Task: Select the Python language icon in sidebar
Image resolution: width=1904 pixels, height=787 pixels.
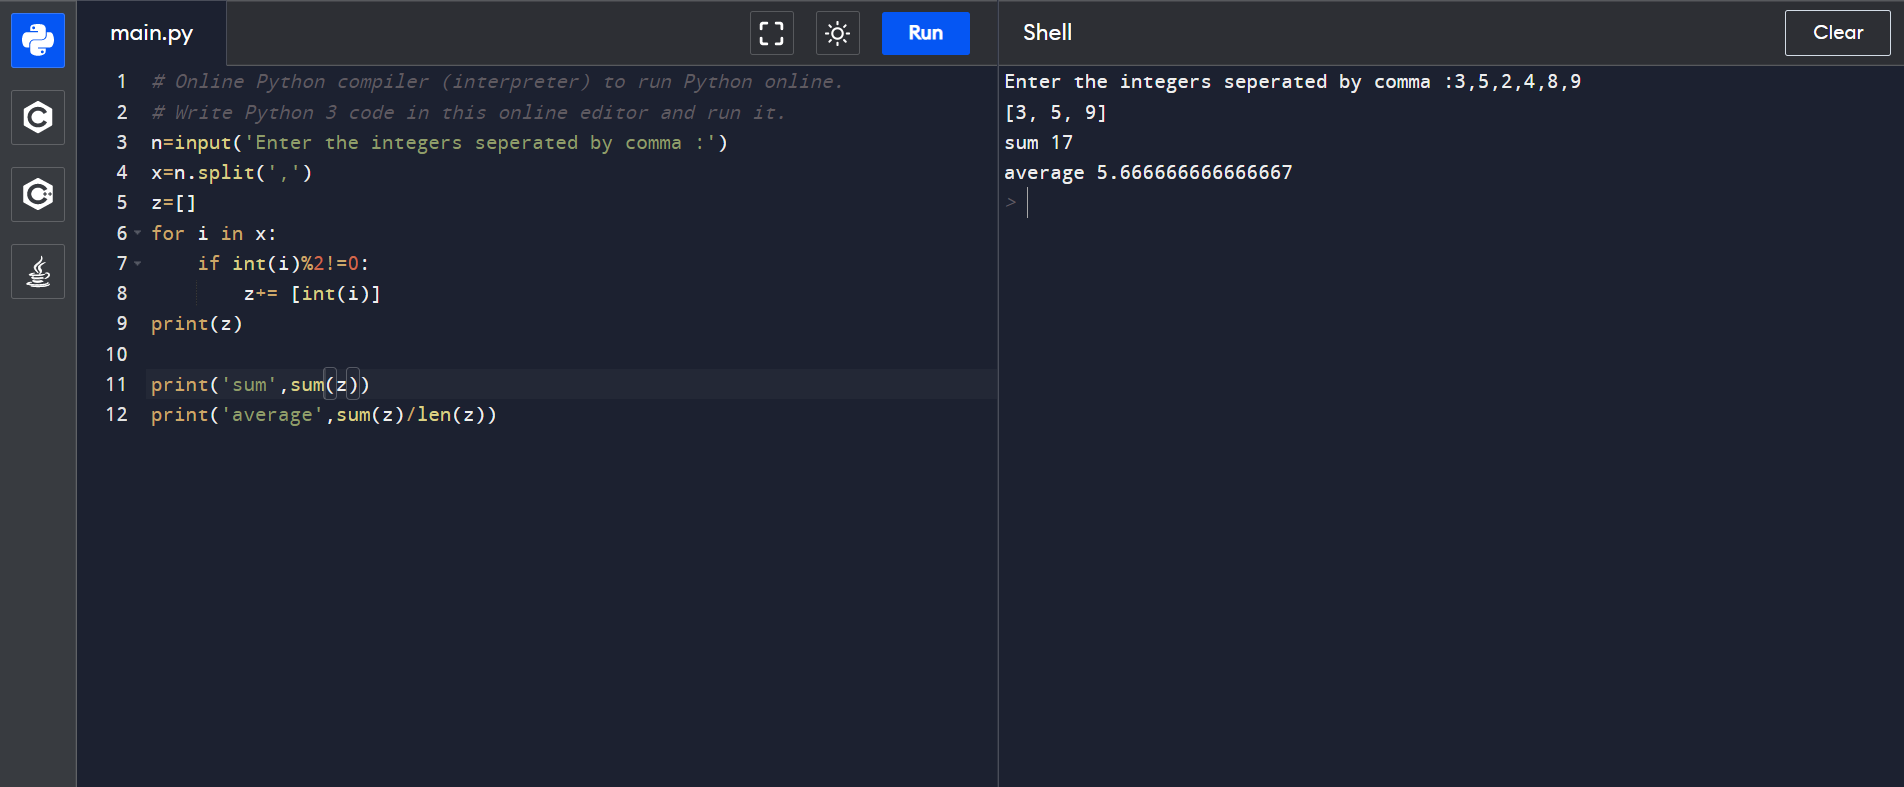Action: pos(38,41)
